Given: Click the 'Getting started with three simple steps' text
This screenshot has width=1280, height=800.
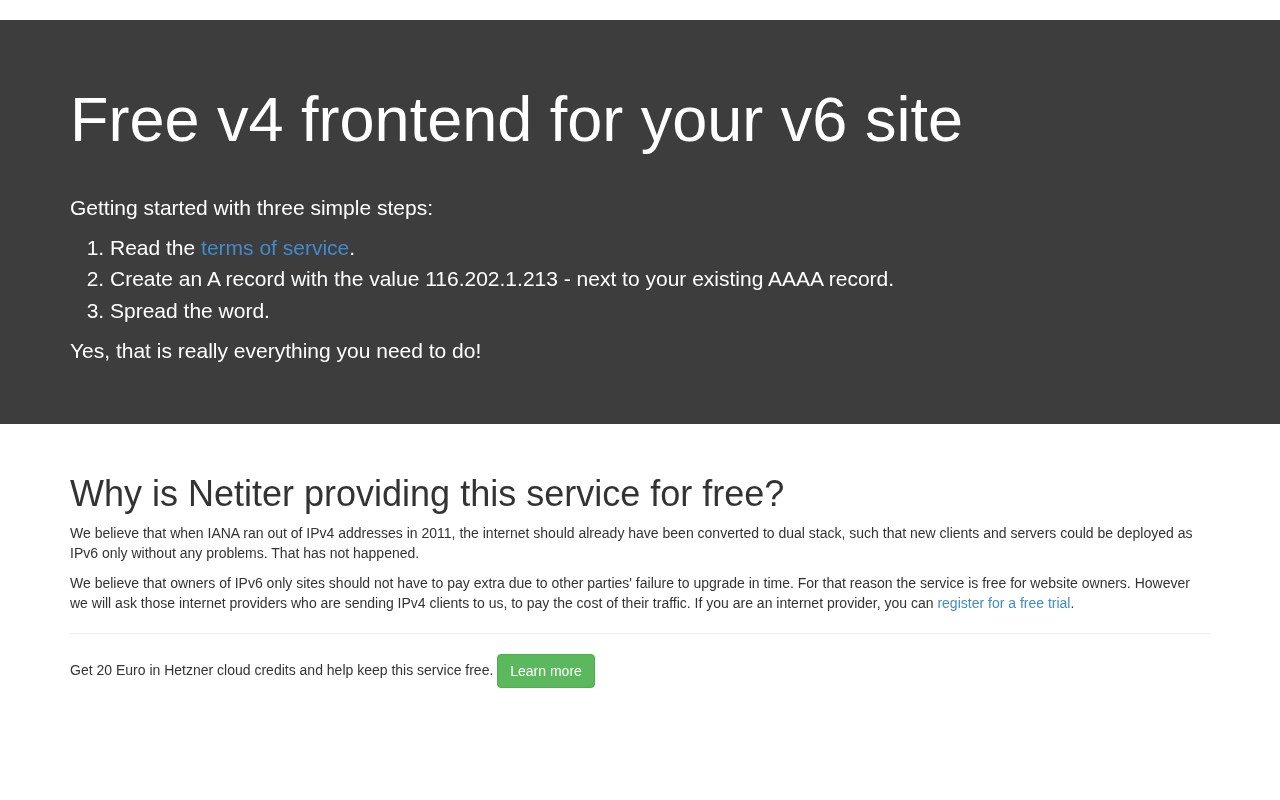Looking at the screenshot, I should 251,208.
